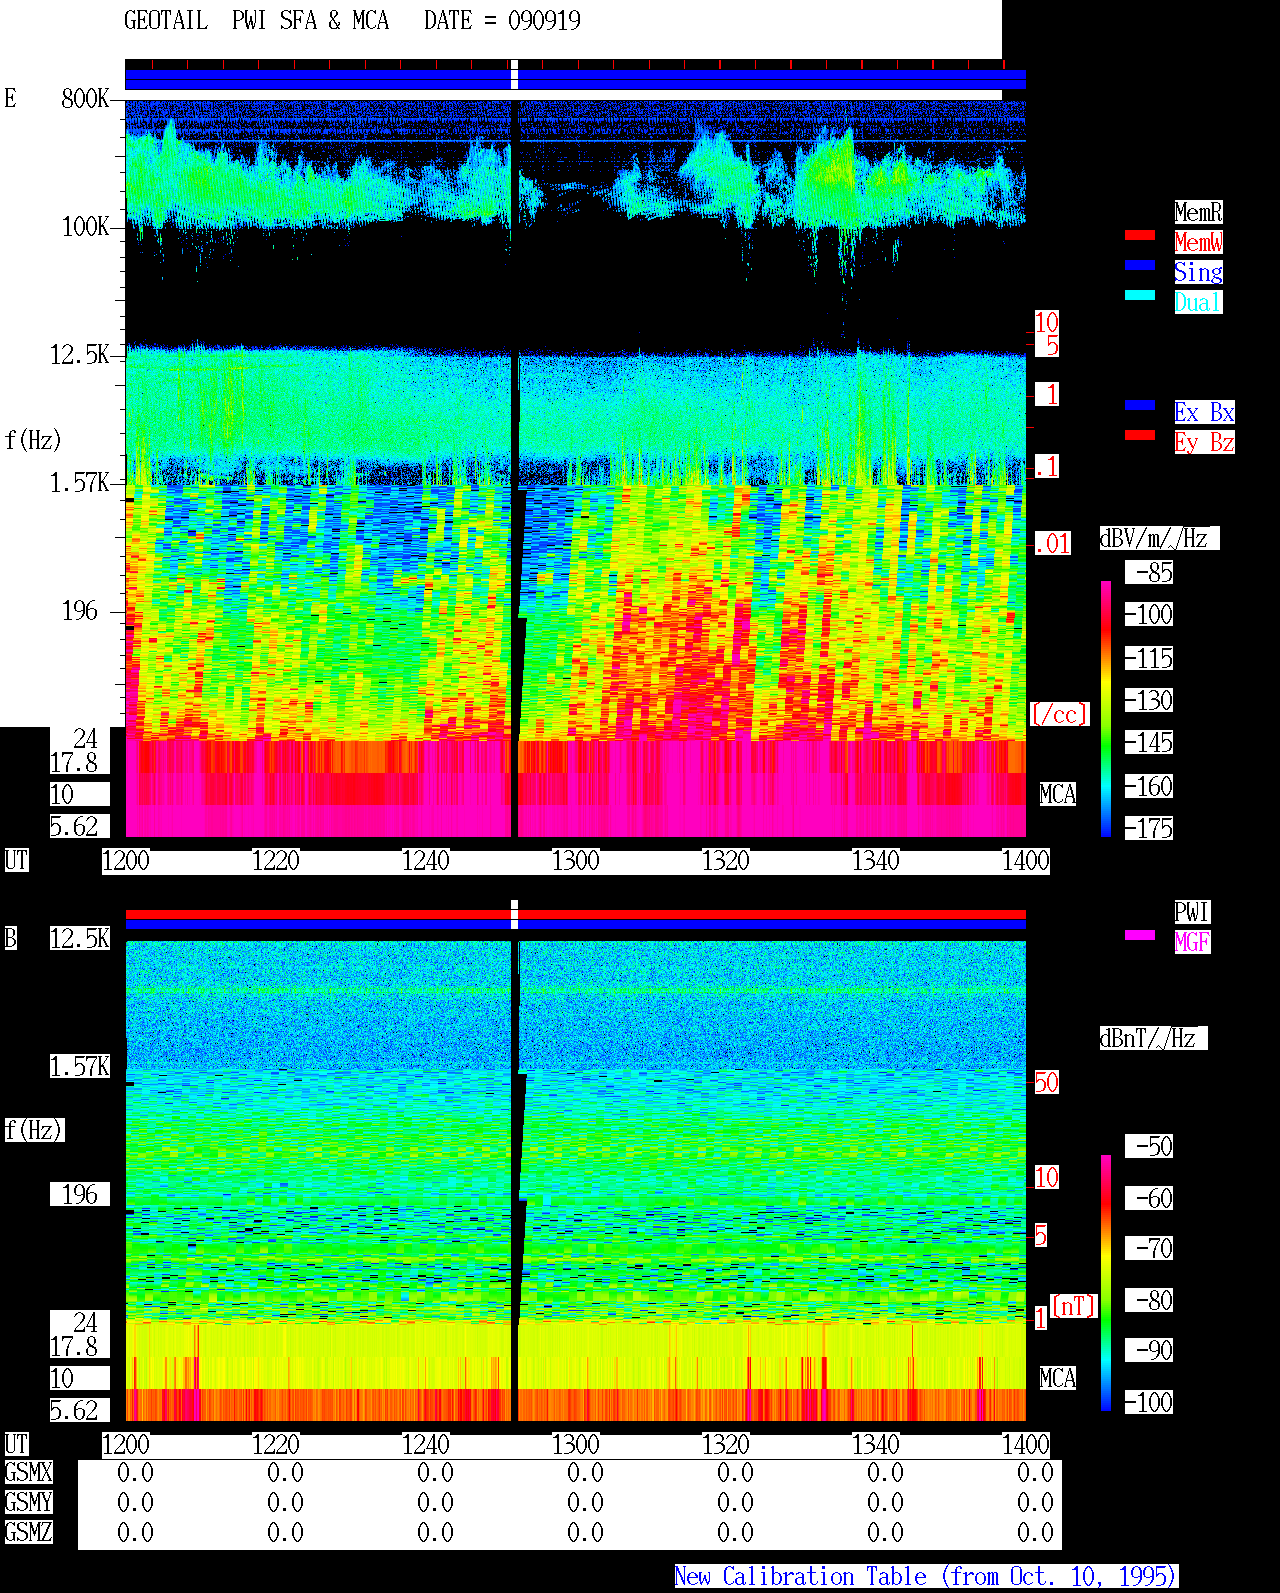Click the red MemW legend swatch

pos(1140,235)
